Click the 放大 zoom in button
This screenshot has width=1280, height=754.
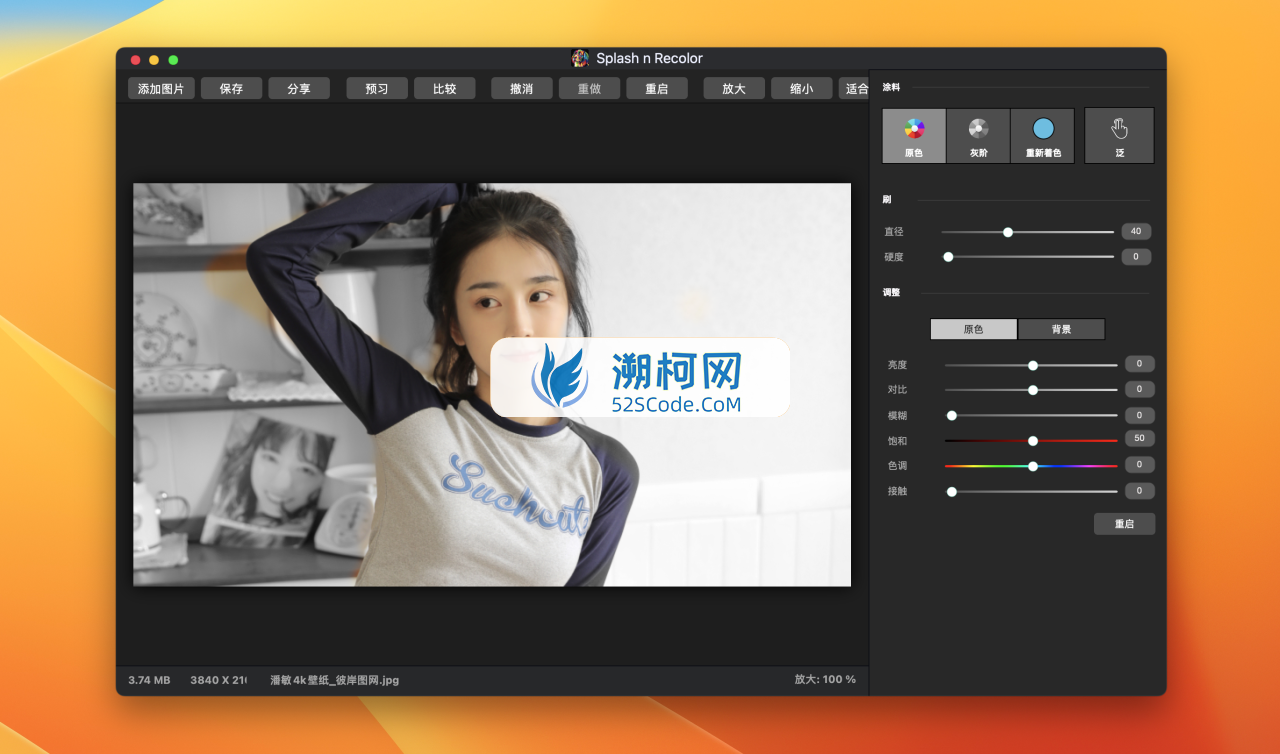click(734, 88)
